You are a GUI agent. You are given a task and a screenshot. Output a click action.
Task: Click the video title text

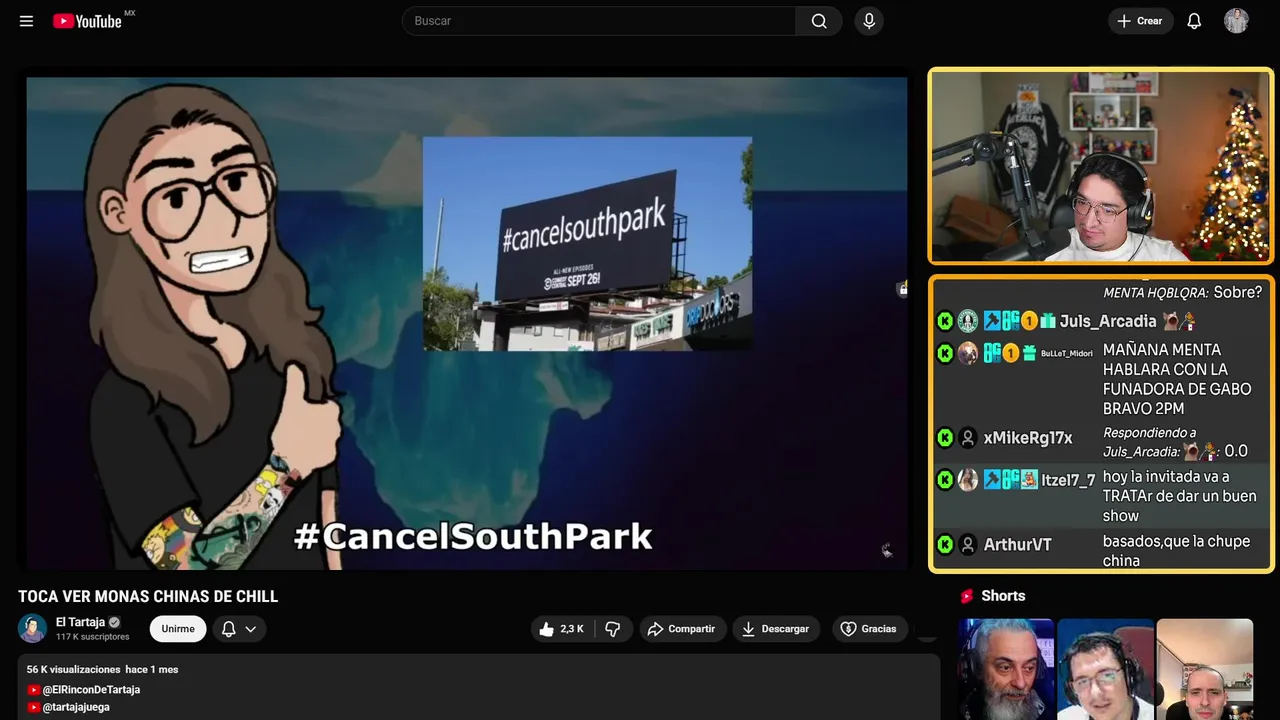[x=148, y=597]
